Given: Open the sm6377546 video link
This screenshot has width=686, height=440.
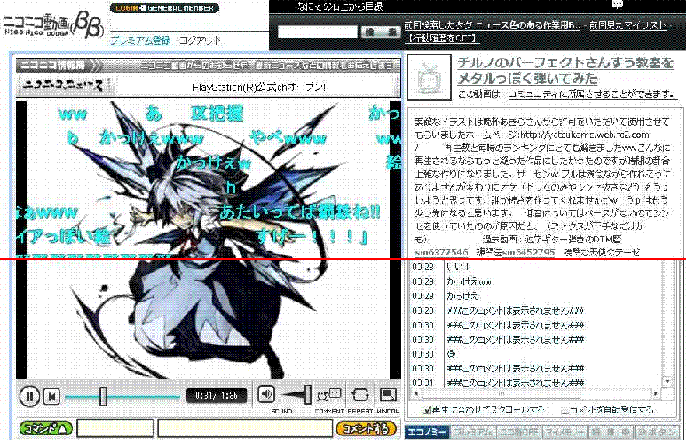Looking at the screenshot, I should [x=441, y=252].
